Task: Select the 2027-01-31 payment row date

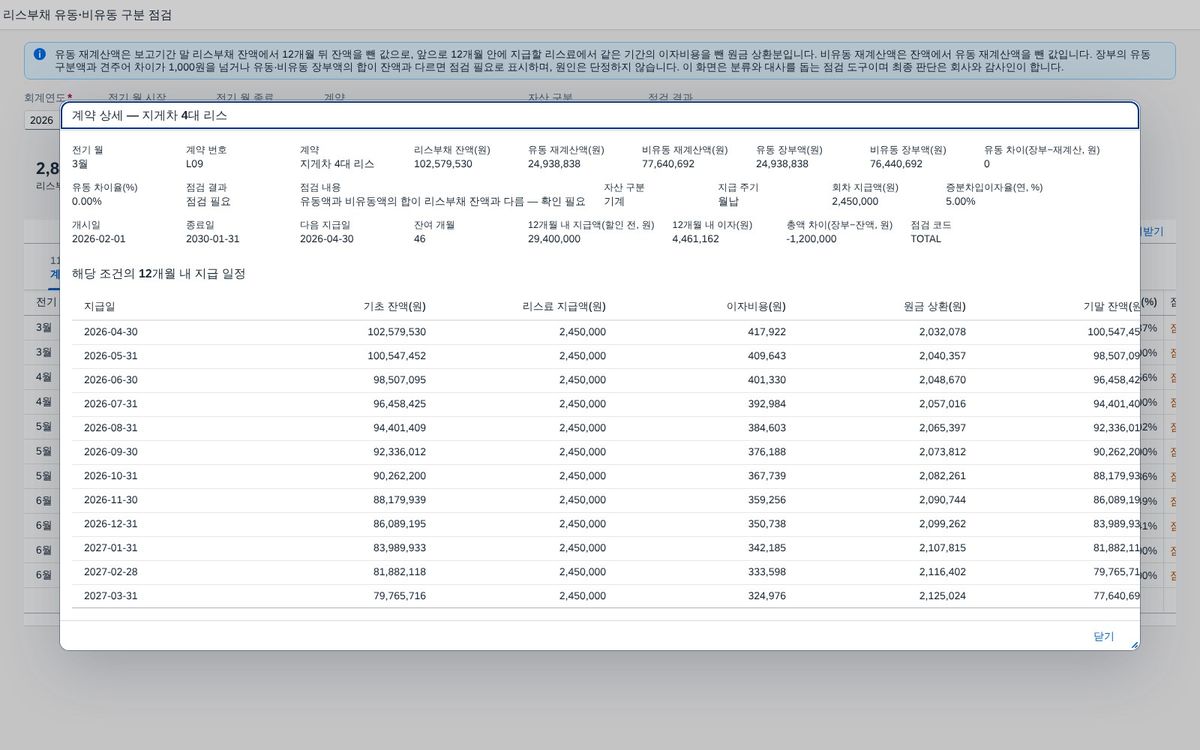Action: pos(111,548)
